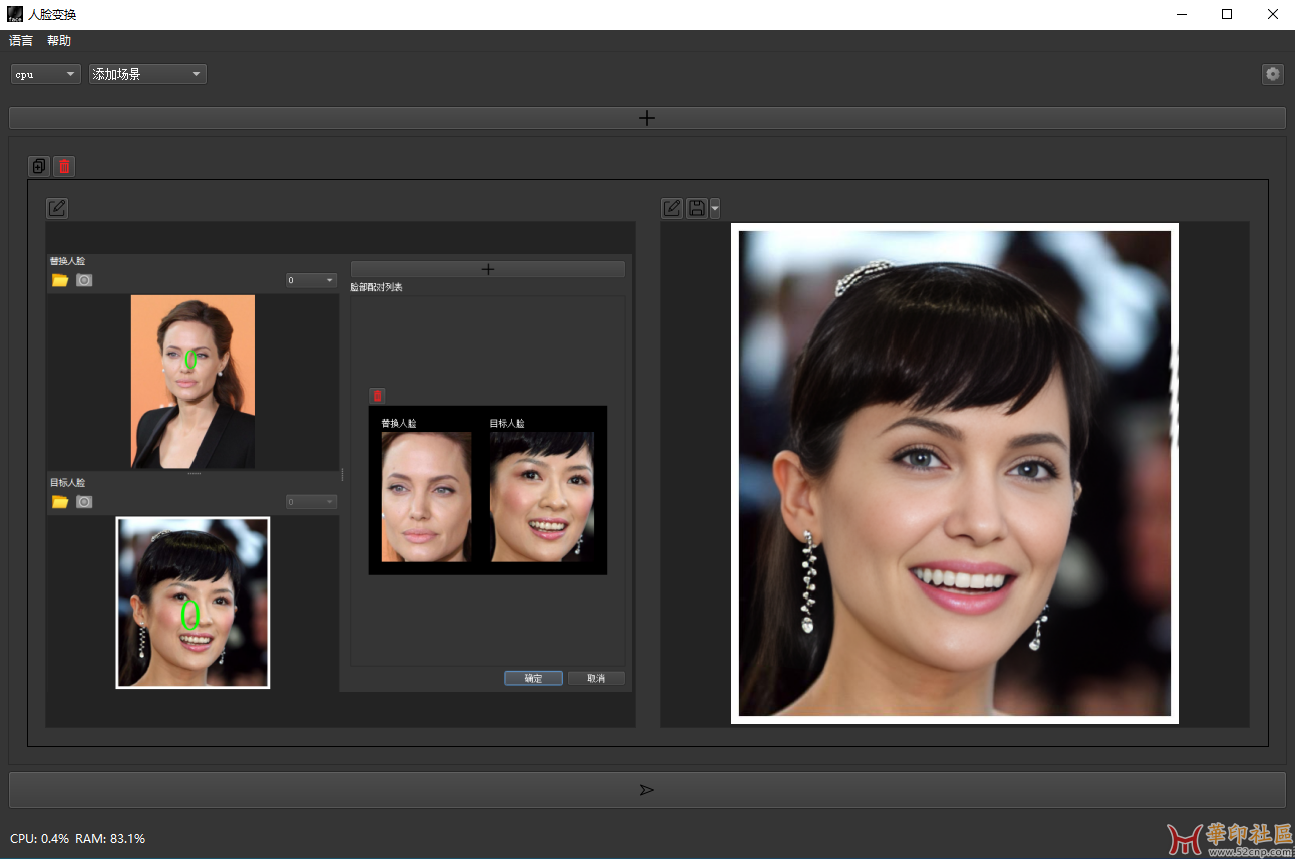Click the edit icon above the input panel
The height and width of the screenshot is (859, 1295).
(57, 208)
